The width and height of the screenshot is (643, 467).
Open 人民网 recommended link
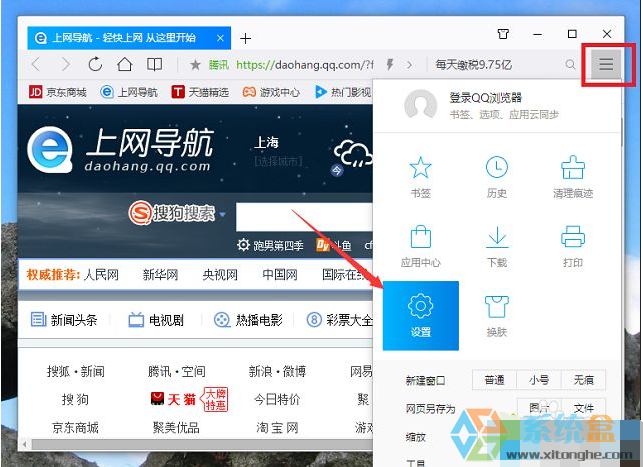click(101, 275)
